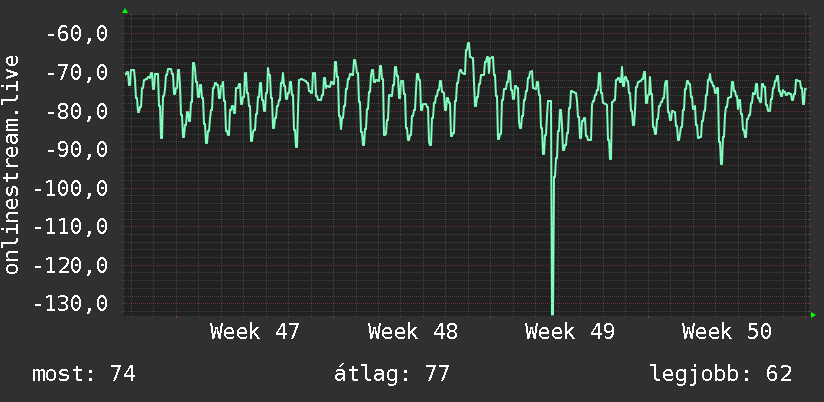Click the -80,0 y-axis value
The width and height of the screenshot is (824, 402).
[77, 111]
